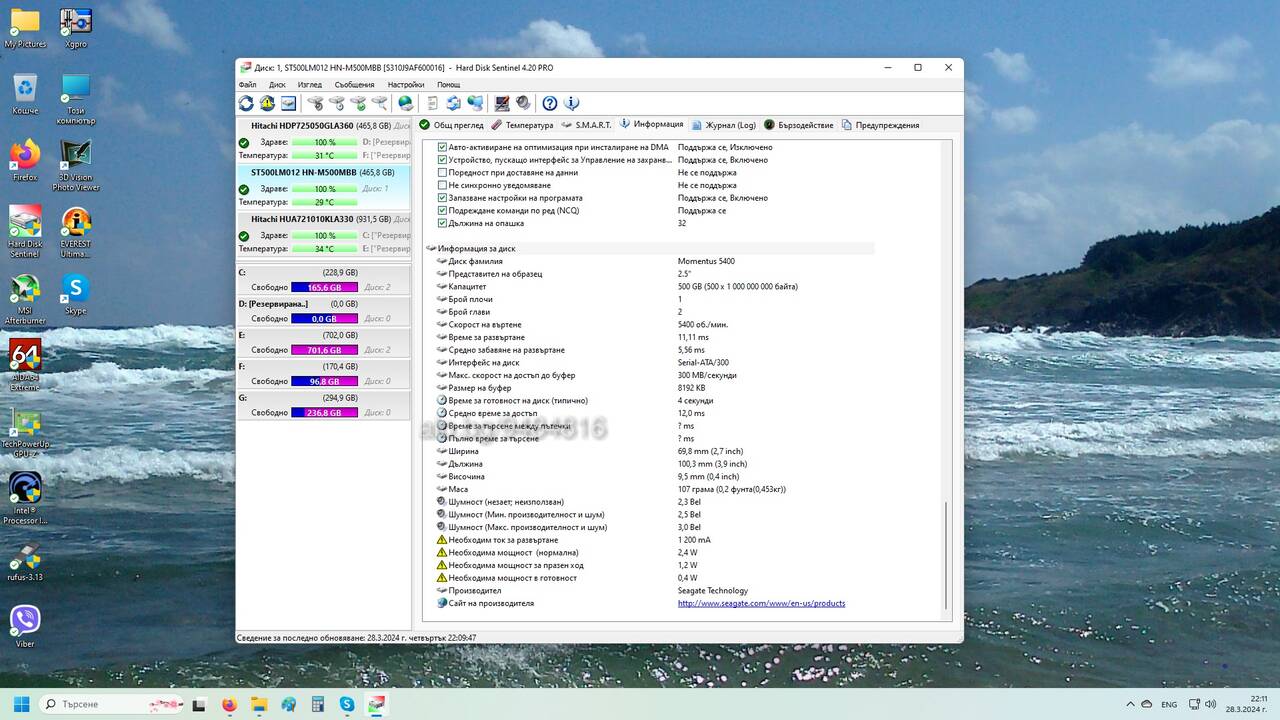
Task: Click the refresh arrows icon in the toolbar
Action: (x=246, y=103)
